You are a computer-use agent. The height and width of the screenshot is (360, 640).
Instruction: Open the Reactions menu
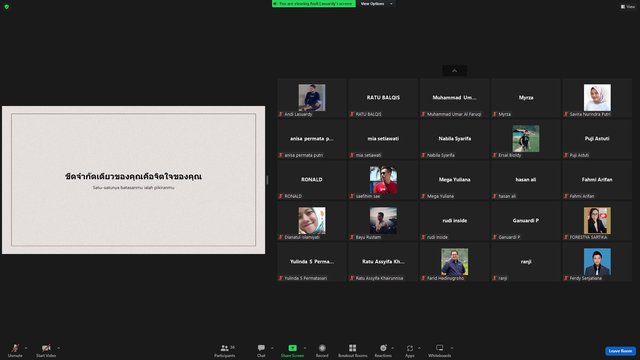point(383,350)
